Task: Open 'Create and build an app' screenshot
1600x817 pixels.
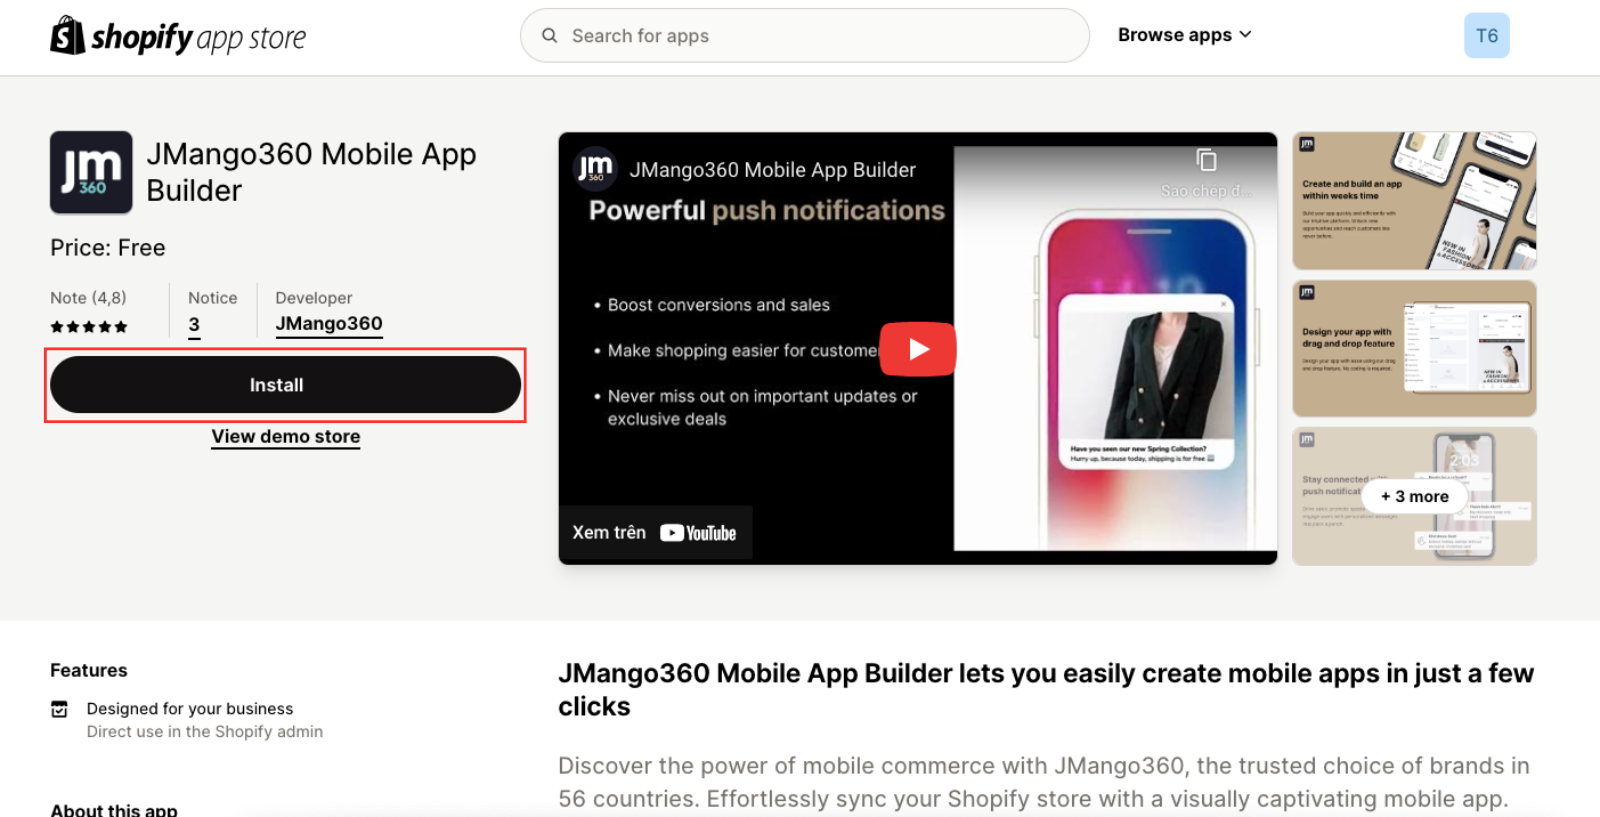Action: (x=1414, y=201)
